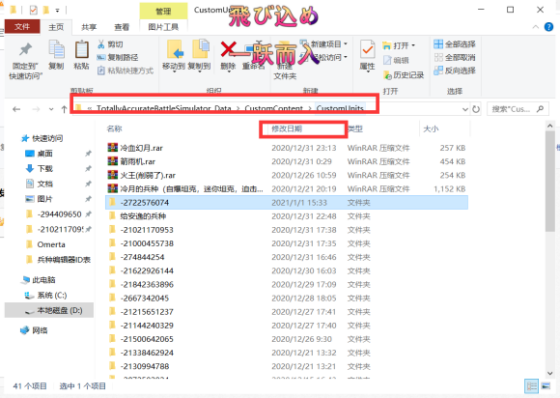Open the Share ribbon tab
The image size is (560, 398).
click(x=89, y=27)
